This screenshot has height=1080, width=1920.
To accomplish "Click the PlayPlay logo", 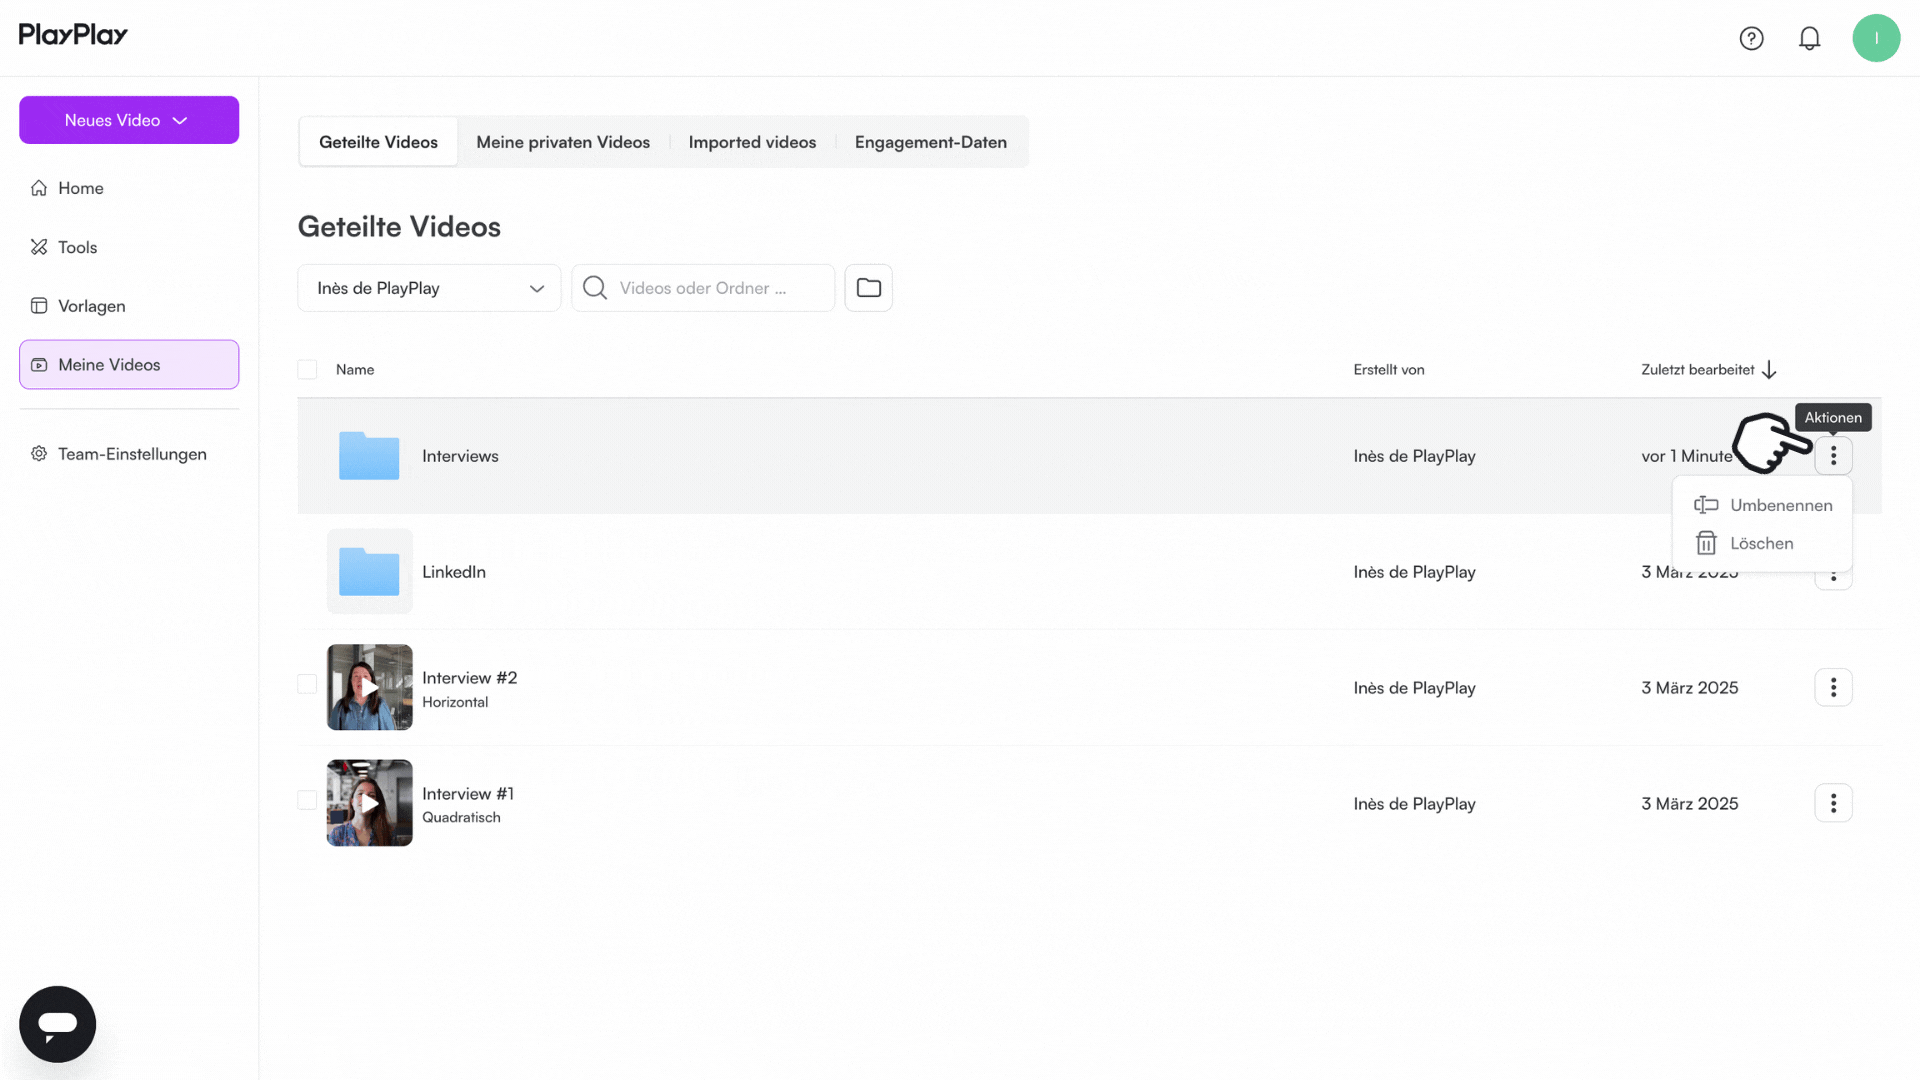I will [x=73, y=35].
